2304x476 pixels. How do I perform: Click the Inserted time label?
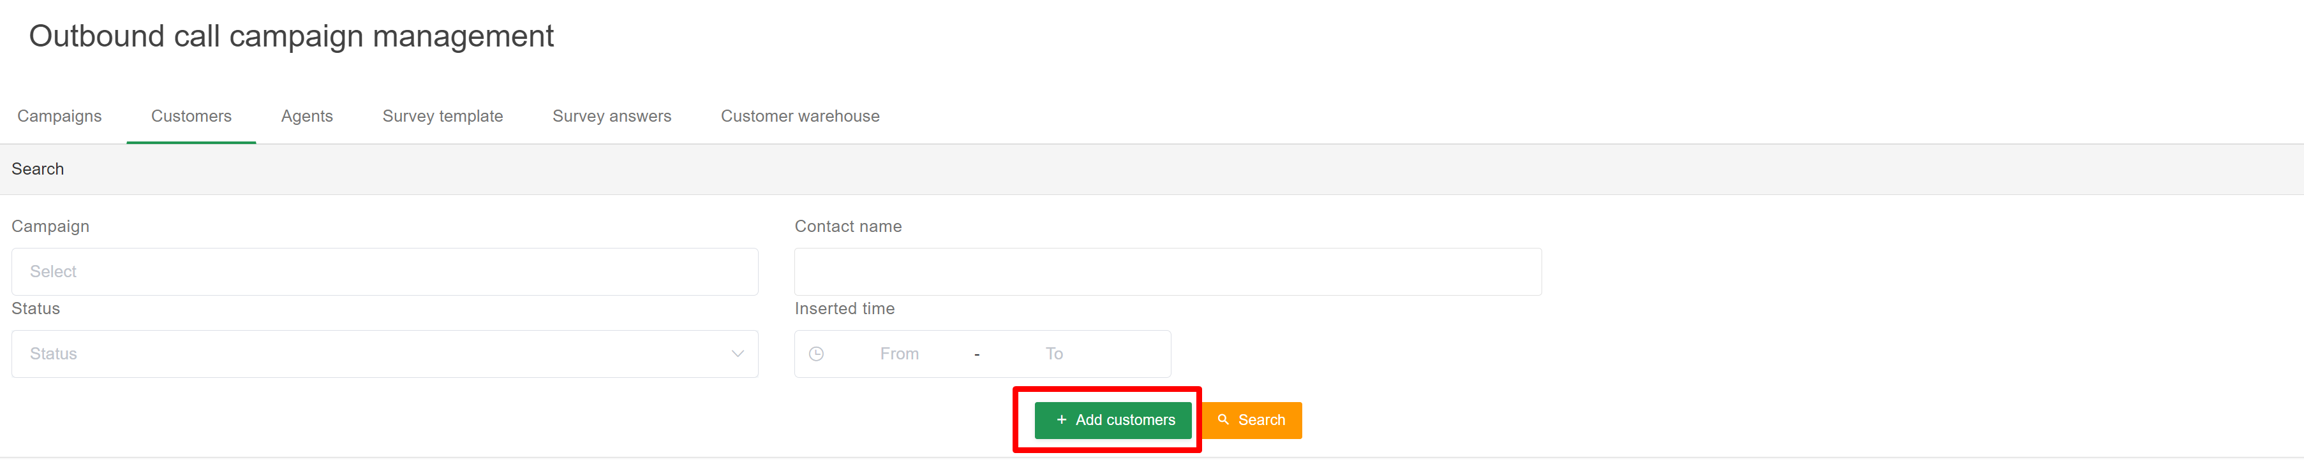coord(844,309)
